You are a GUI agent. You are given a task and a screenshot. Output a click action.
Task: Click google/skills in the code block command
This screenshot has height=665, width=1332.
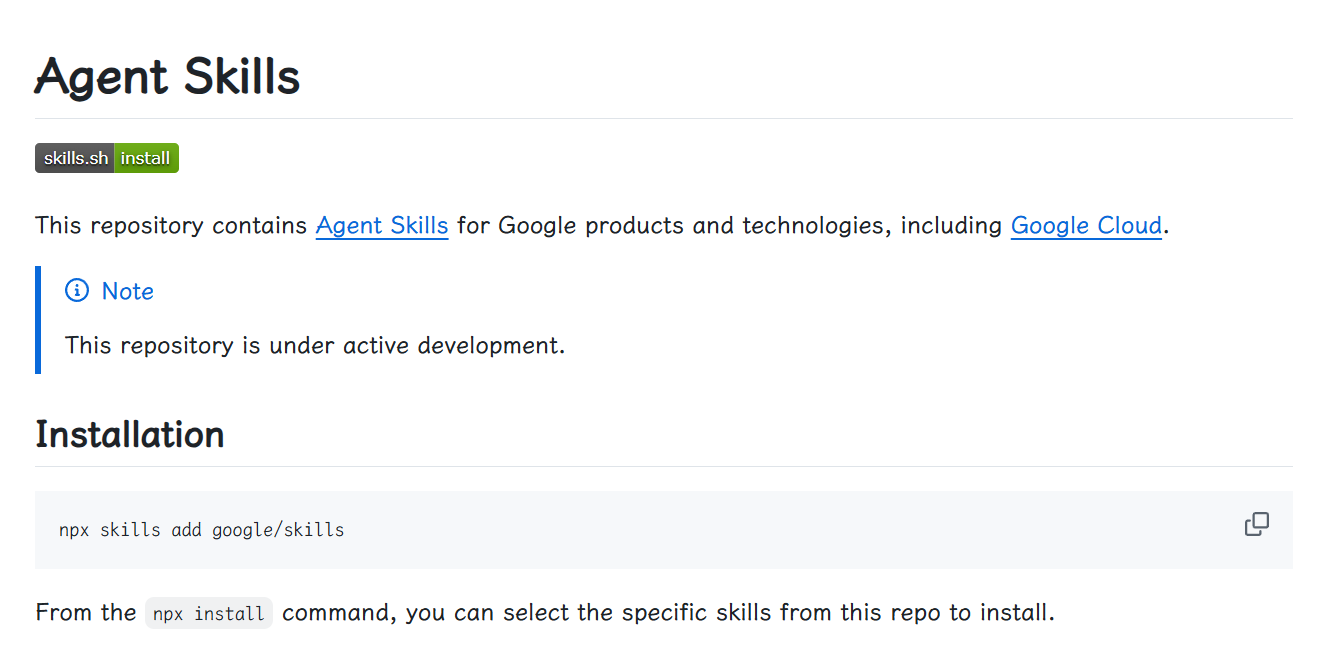click(278, 530)
